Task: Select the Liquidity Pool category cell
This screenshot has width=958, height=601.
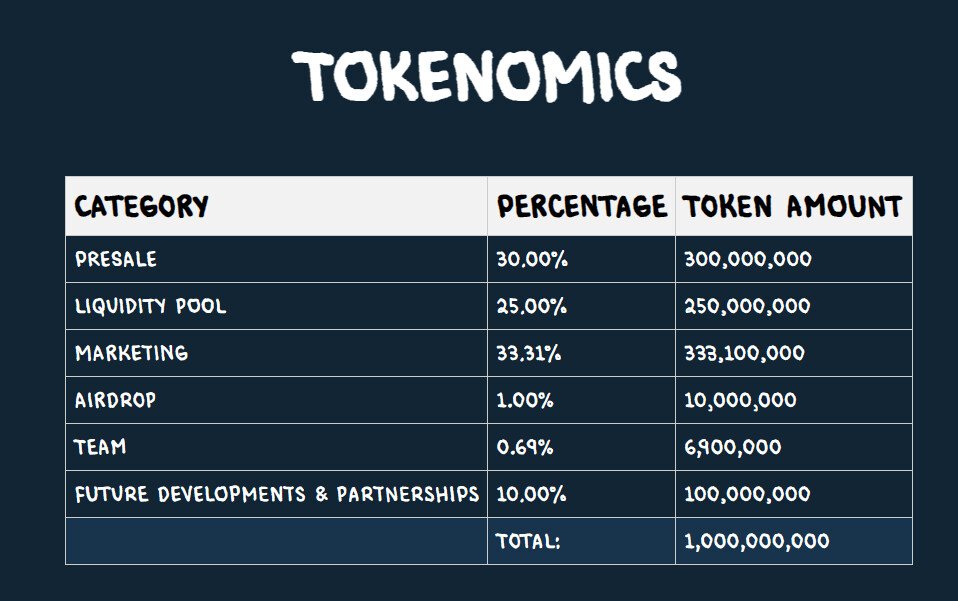Action: (151, 306)
